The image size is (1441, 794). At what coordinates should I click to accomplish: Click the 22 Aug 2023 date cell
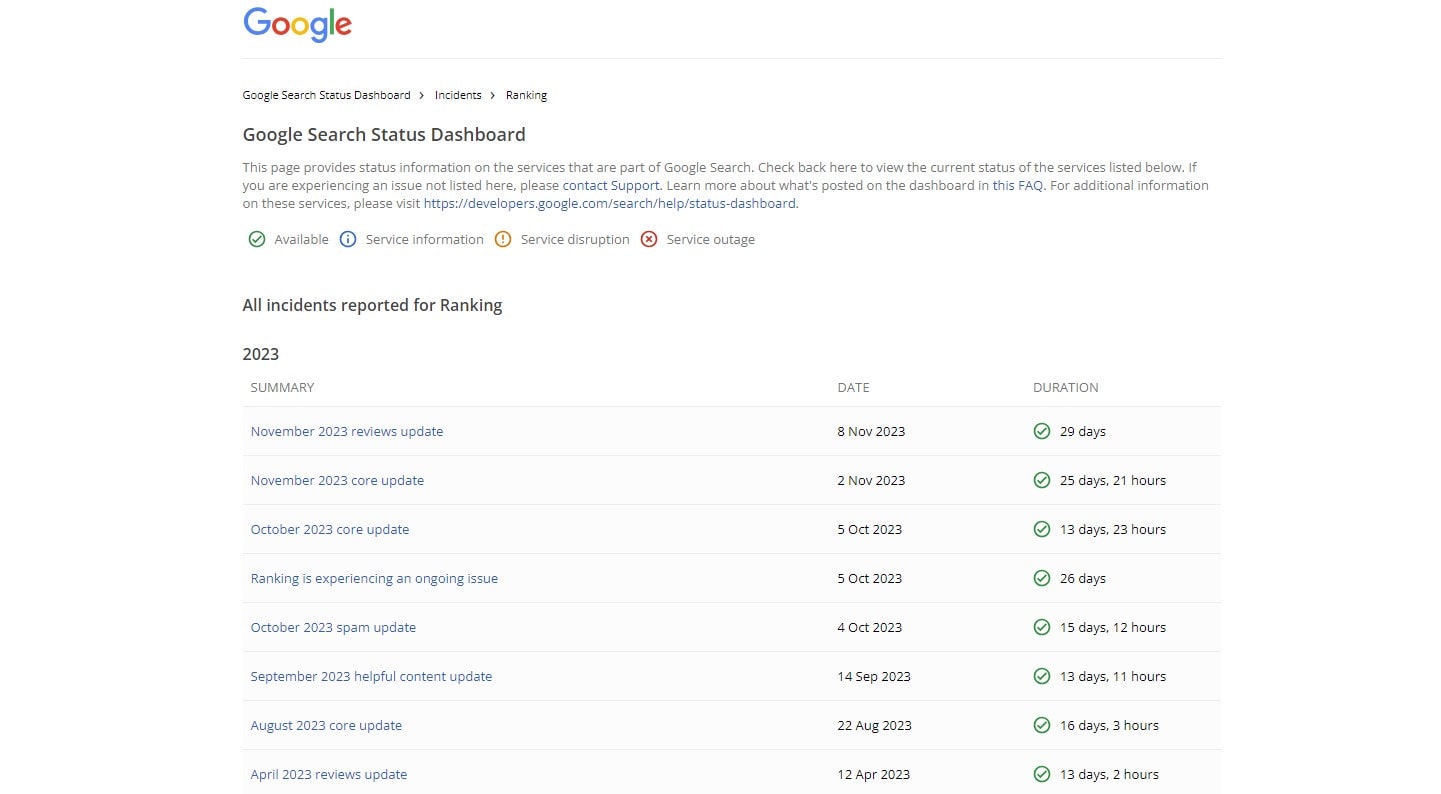pyautogui.click(x=875, y=725)
